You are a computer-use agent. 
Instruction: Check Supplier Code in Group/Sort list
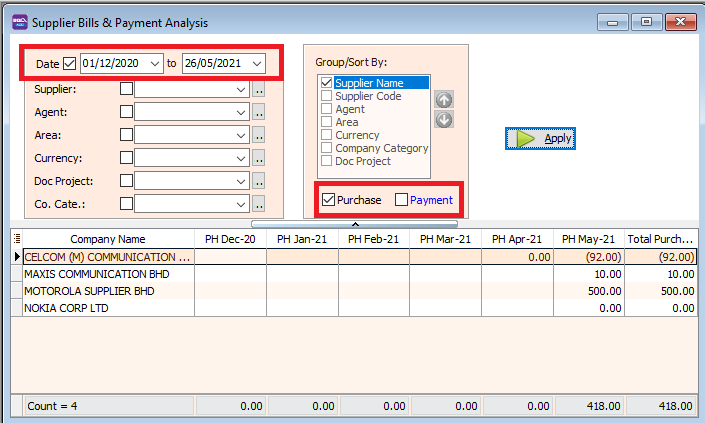[327, 96]
